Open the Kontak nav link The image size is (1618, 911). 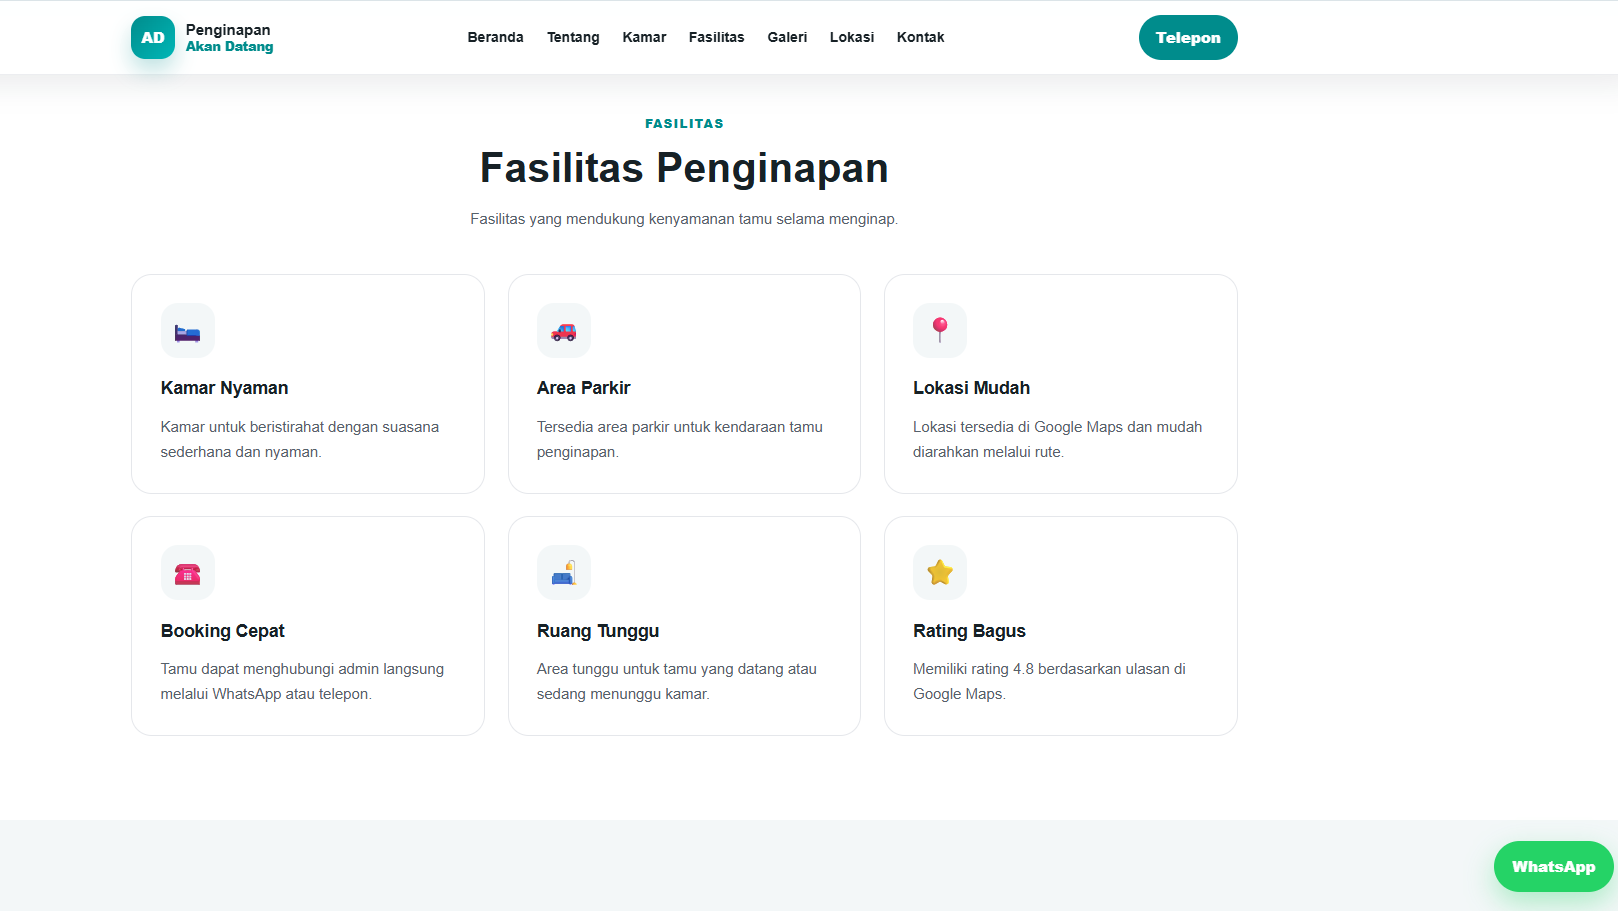point(921,37)
